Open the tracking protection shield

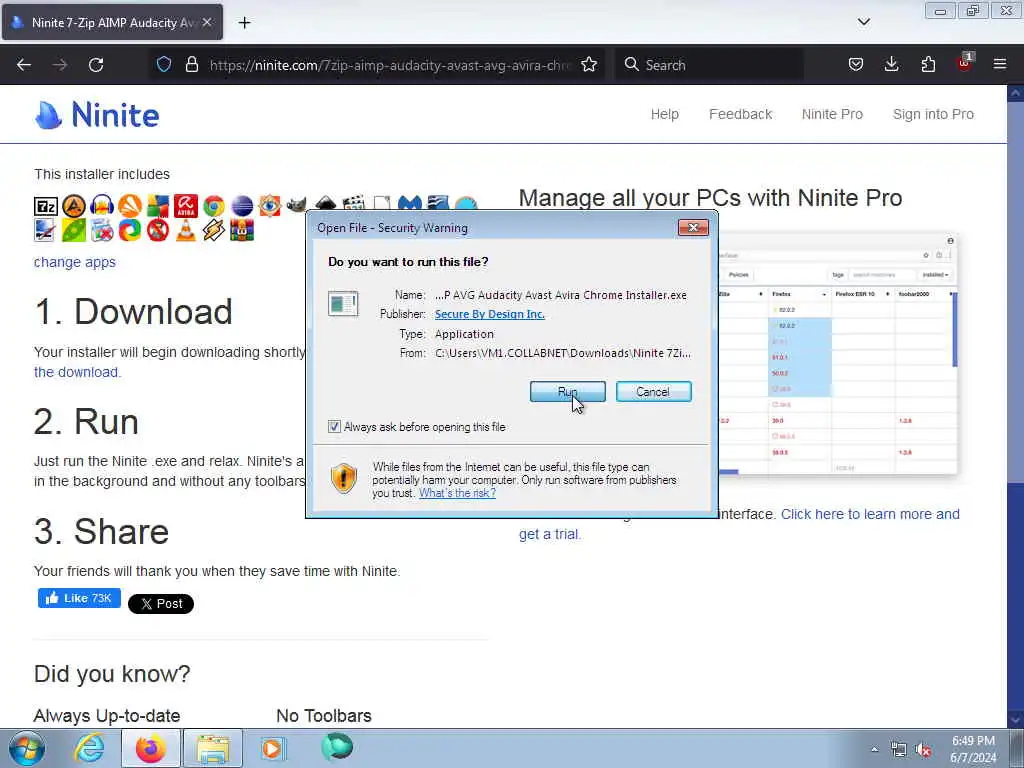point(164,65)
